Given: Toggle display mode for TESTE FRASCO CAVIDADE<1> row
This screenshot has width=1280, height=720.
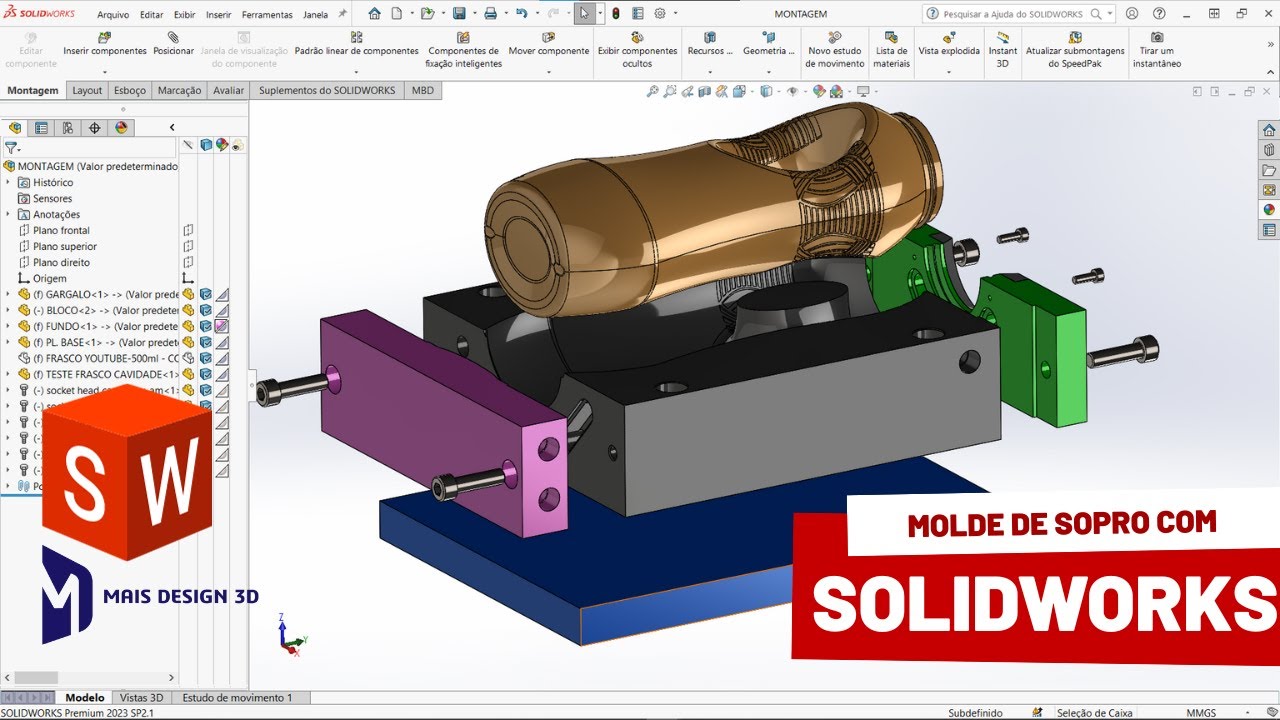Looking at the screenshot, I should pos(205,374).
